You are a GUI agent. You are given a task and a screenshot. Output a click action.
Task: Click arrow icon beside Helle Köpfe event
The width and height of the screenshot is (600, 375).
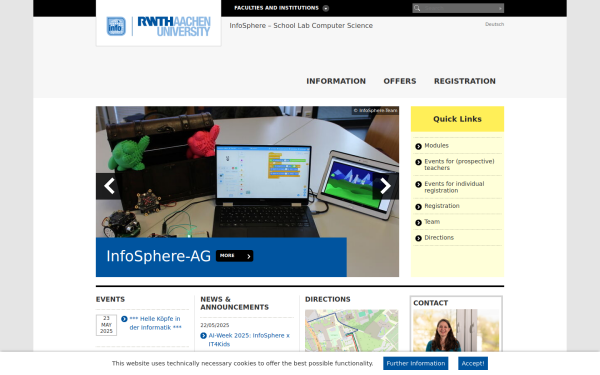click(124, 319)
